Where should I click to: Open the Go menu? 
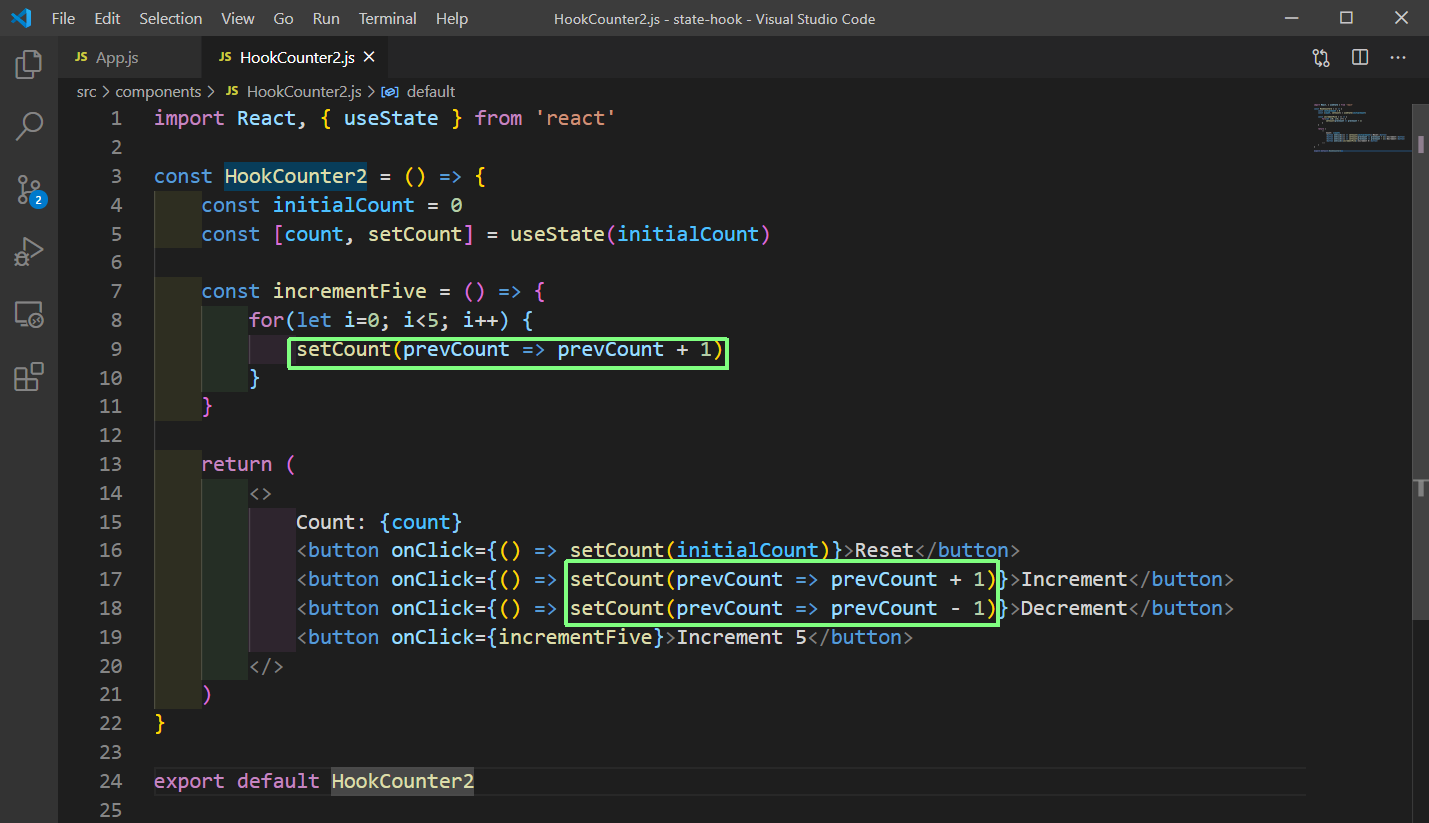[x=283, y=18]
